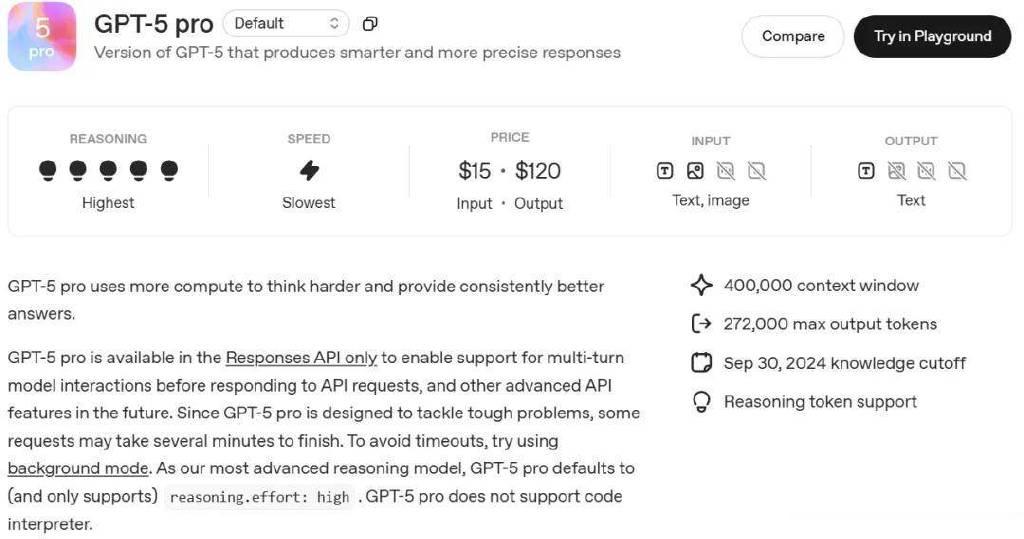This screenshot has width=1024, height=539.
Task: Click the first reasoning lightbulb icon
Action: pos(48,170)
